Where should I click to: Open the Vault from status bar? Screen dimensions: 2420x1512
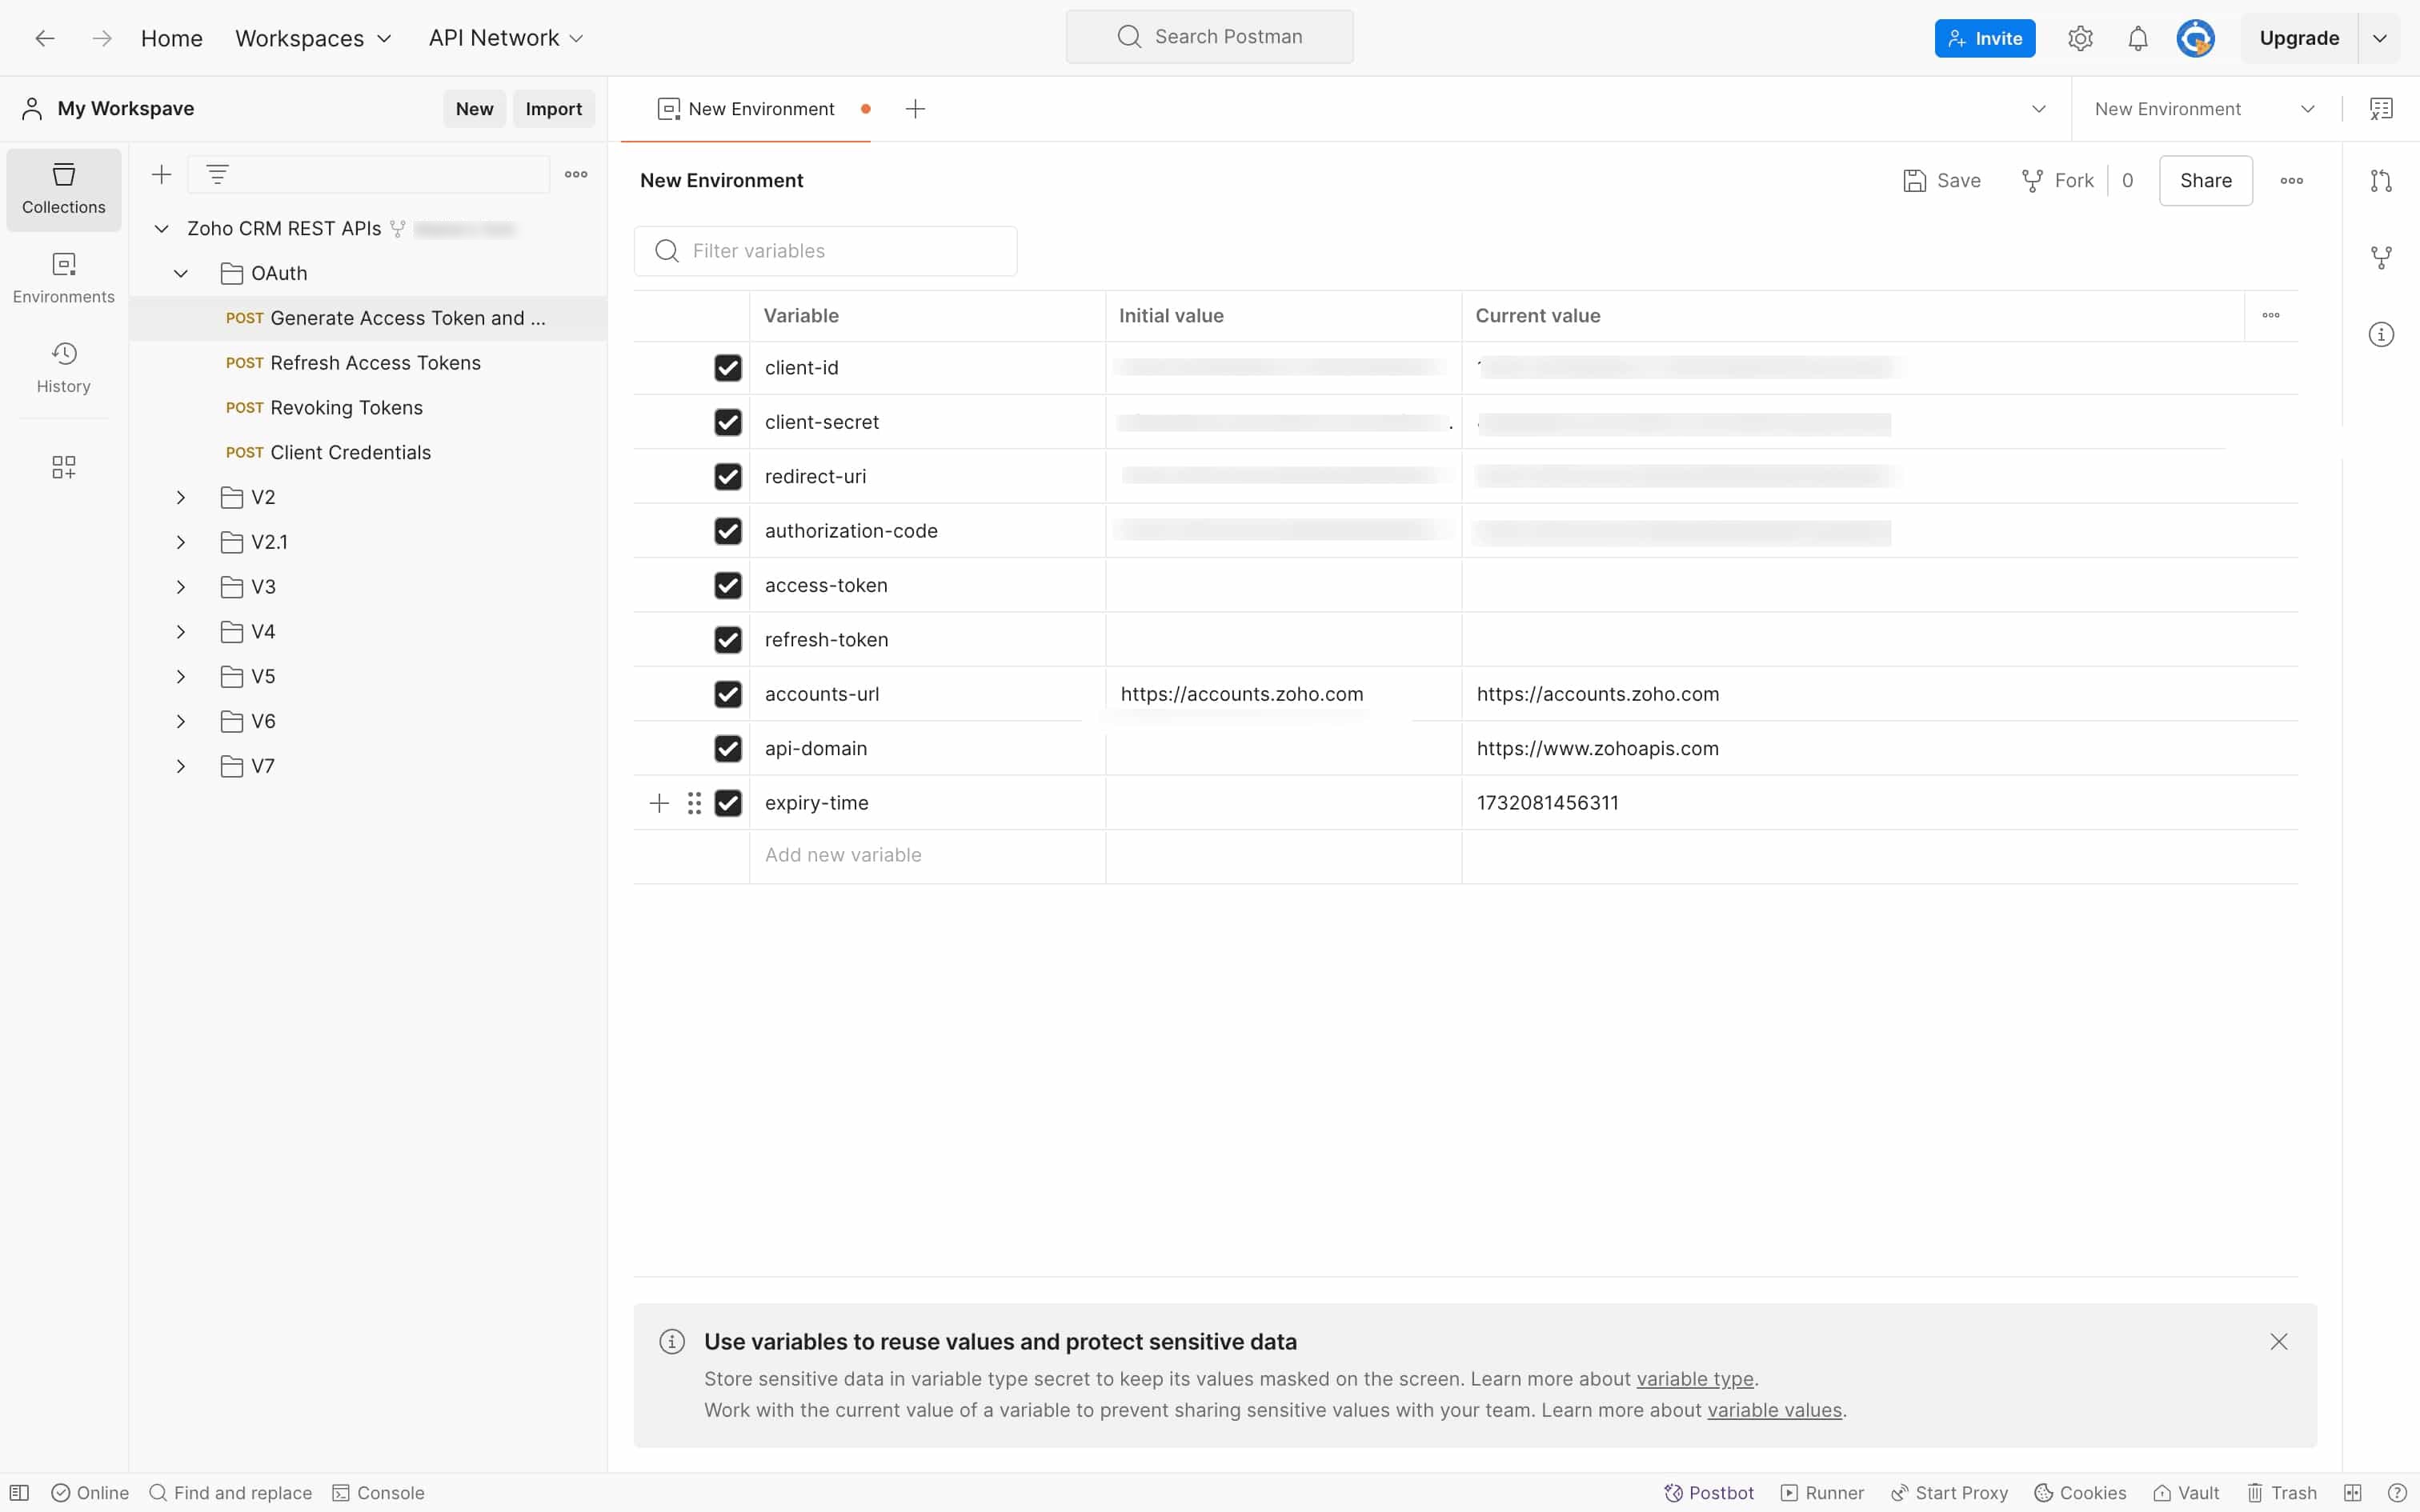pyautogui.click(x=2186, y=1492)
